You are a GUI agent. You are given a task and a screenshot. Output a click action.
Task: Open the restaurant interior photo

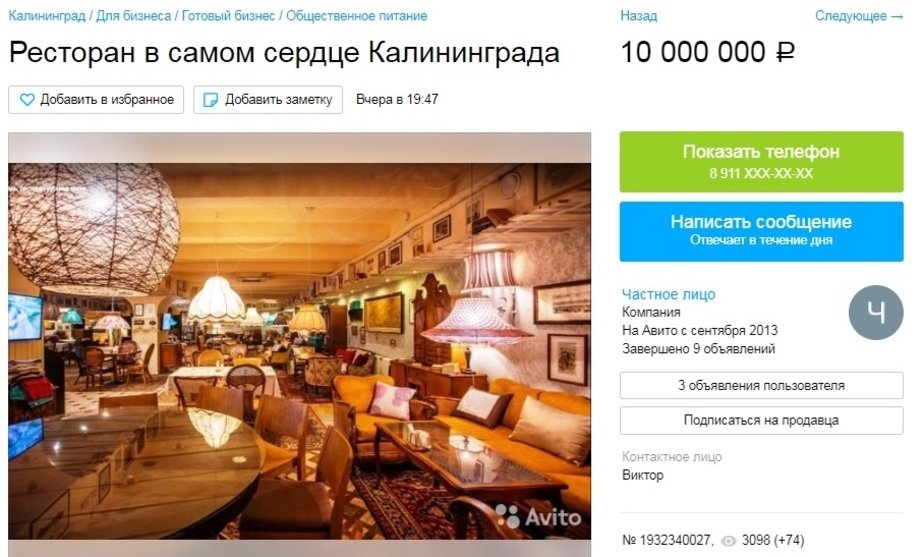299,351
